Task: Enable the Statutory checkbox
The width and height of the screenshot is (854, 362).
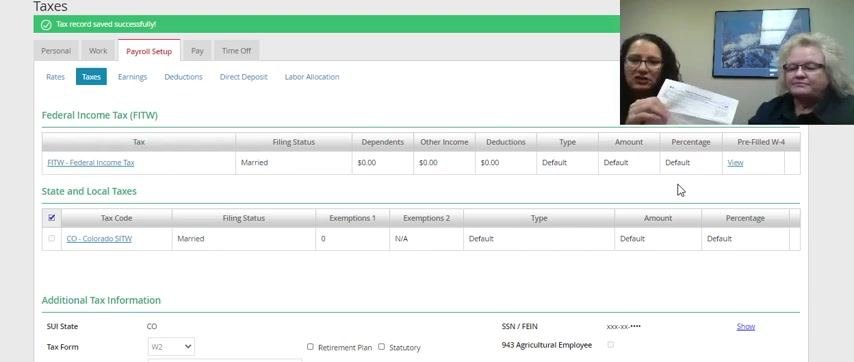Action: click(381, 347)
